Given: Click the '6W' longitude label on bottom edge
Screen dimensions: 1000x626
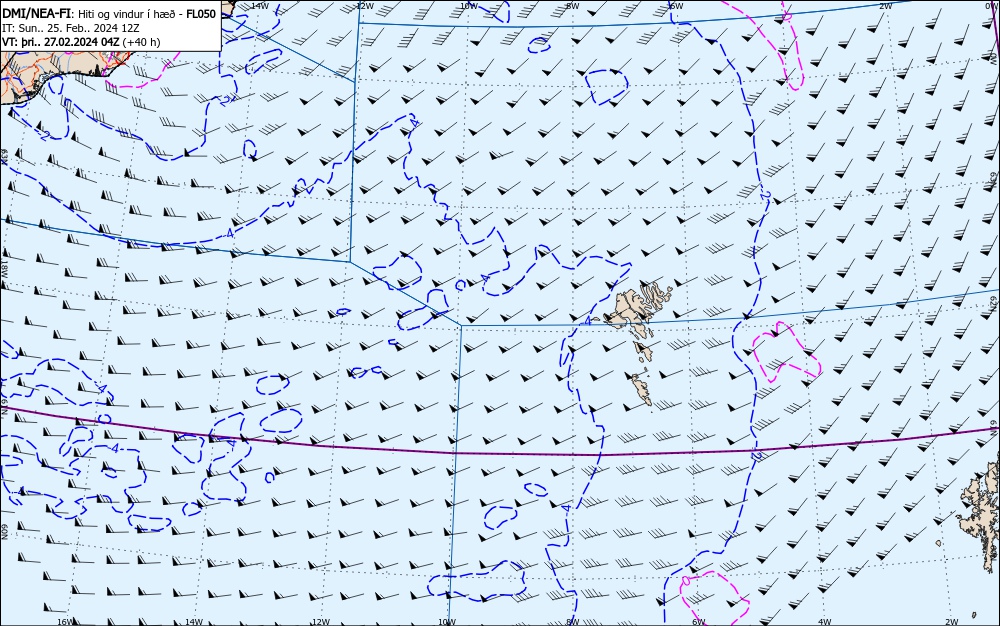Looking at the screenshot, I should pyautogui.click(x=699, y=622).
